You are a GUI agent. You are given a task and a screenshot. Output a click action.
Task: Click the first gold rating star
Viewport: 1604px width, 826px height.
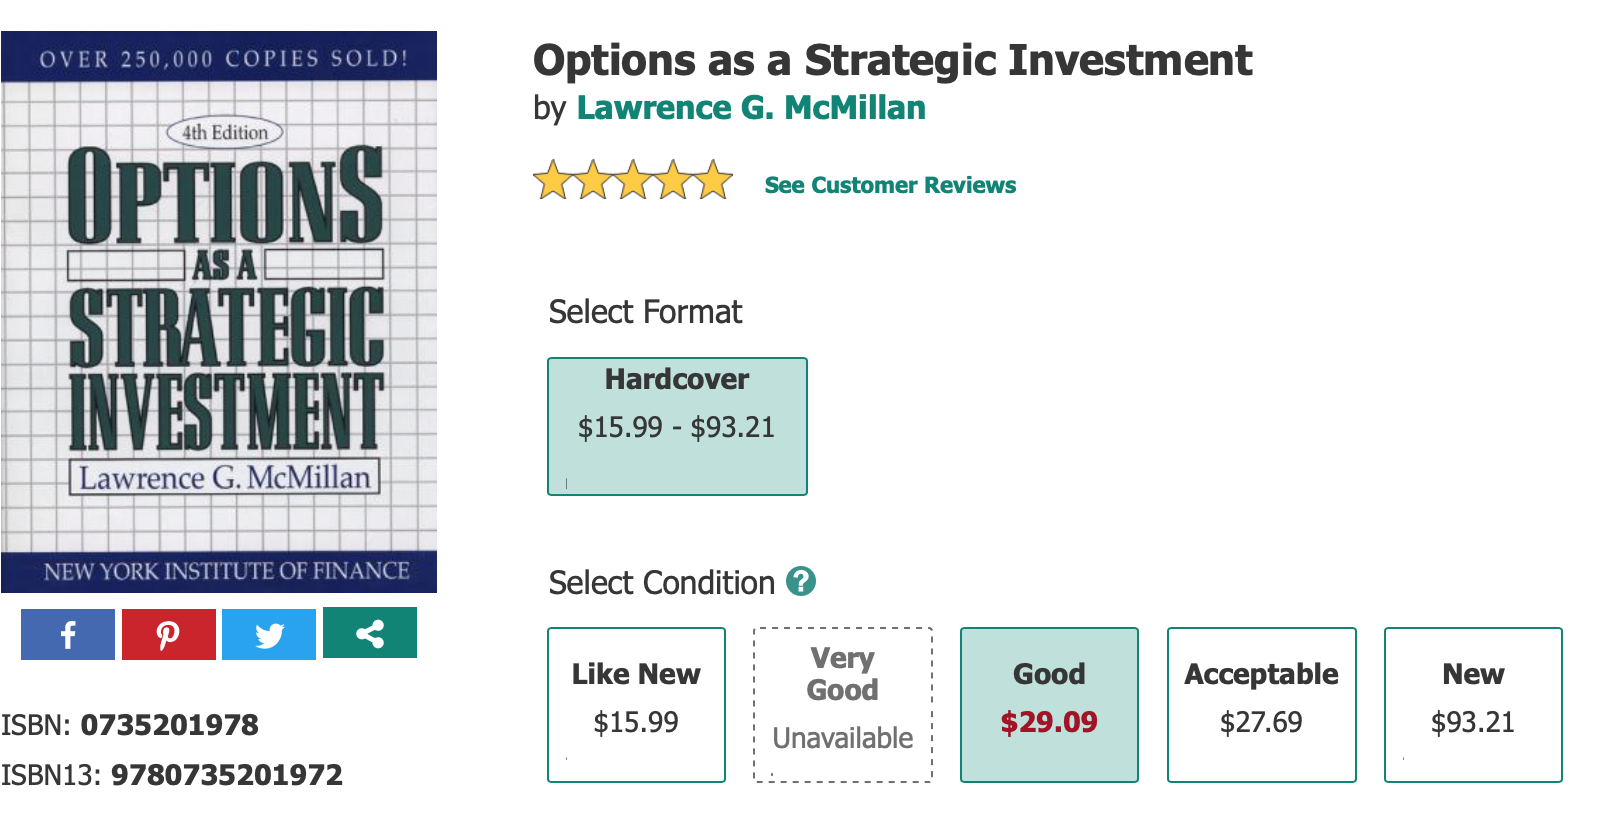552,181
